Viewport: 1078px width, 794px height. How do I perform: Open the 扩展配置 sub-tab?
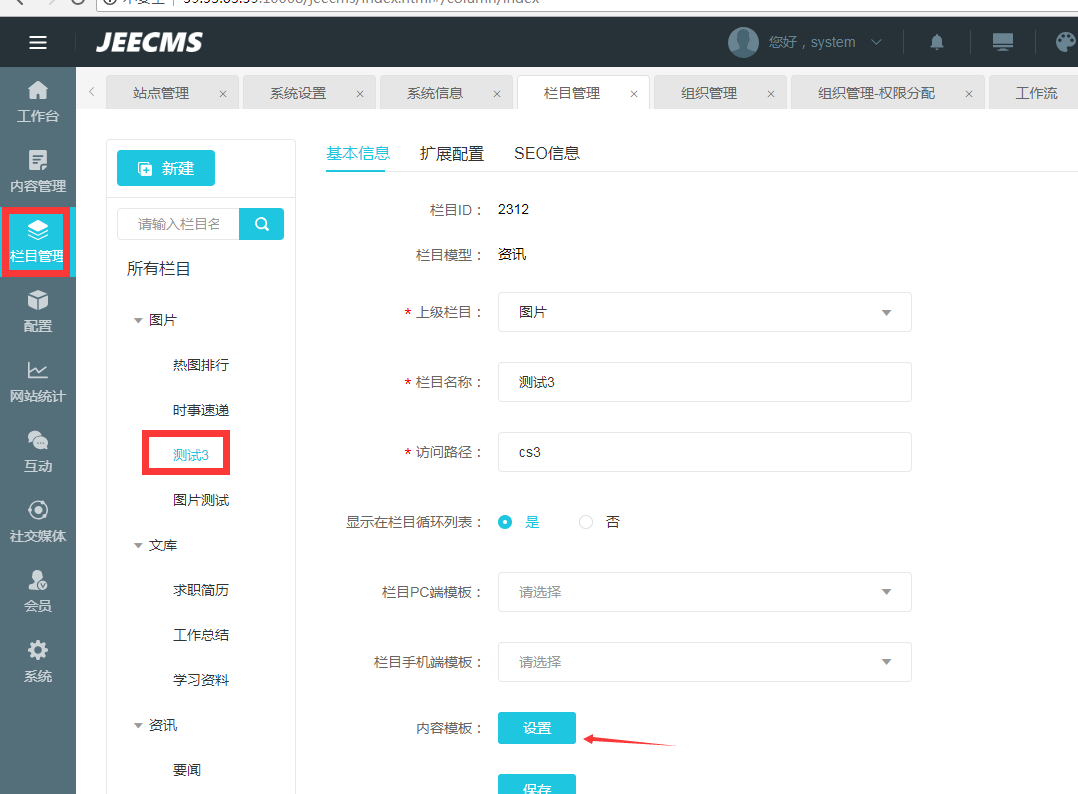tap(452, 153)
